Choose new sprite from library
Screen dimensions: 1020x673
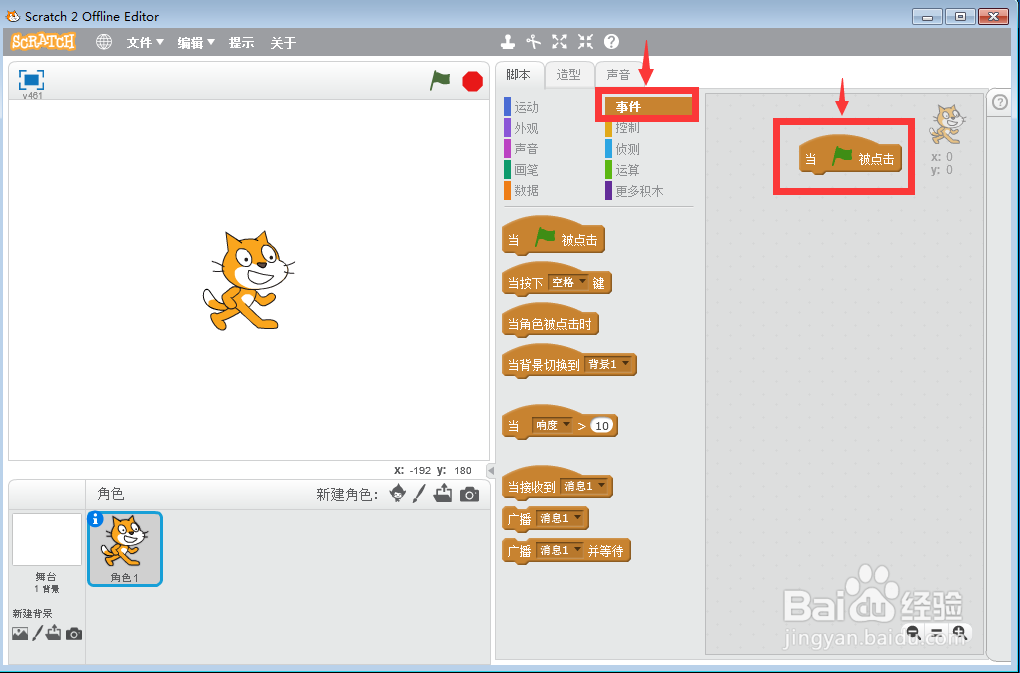397,494
